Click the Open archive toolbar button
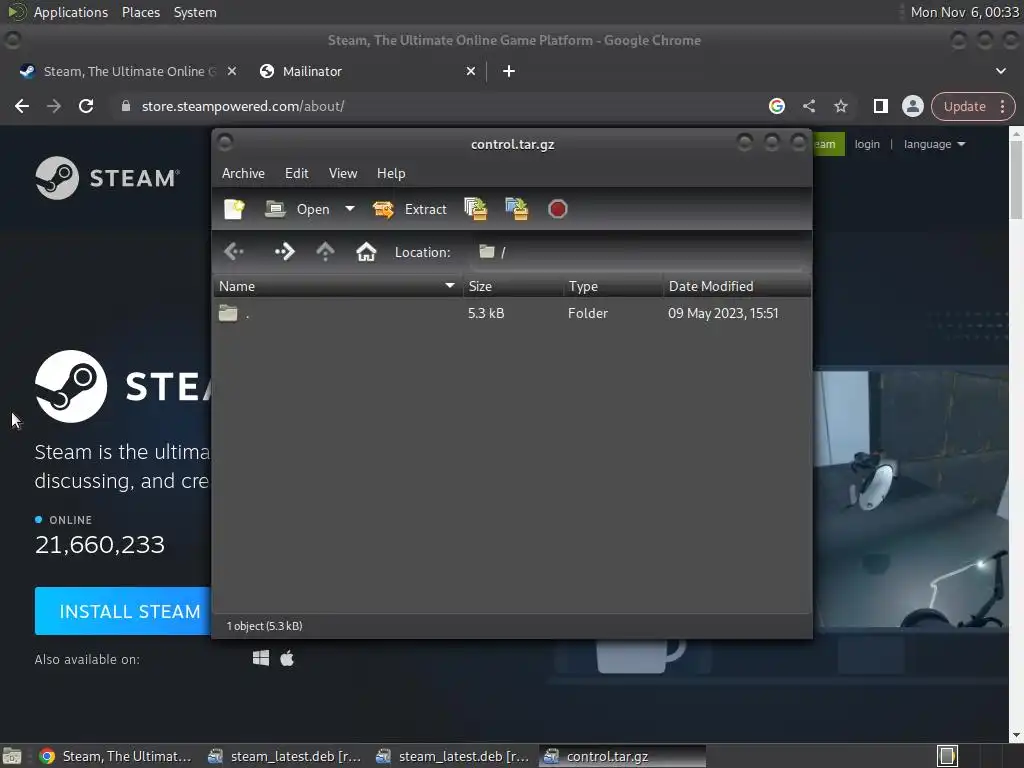The image size is (1024, 768). coord(297,209)
